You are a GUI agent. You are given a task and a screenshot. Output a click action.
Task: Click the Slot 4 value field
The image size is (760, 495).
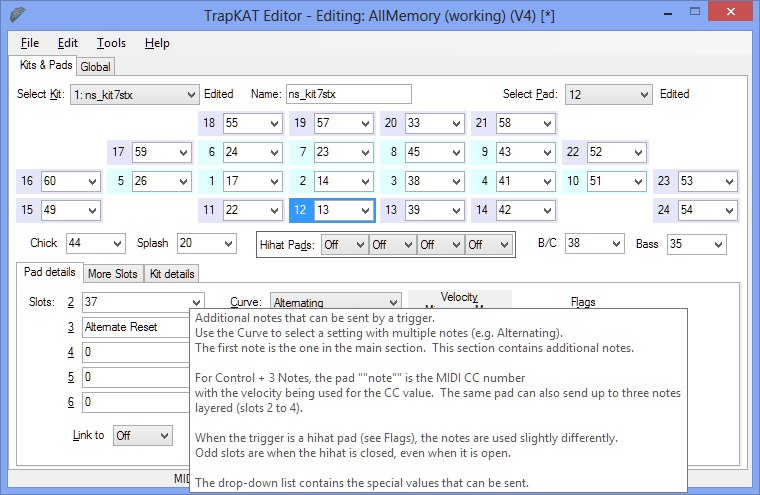click(136, 352)
